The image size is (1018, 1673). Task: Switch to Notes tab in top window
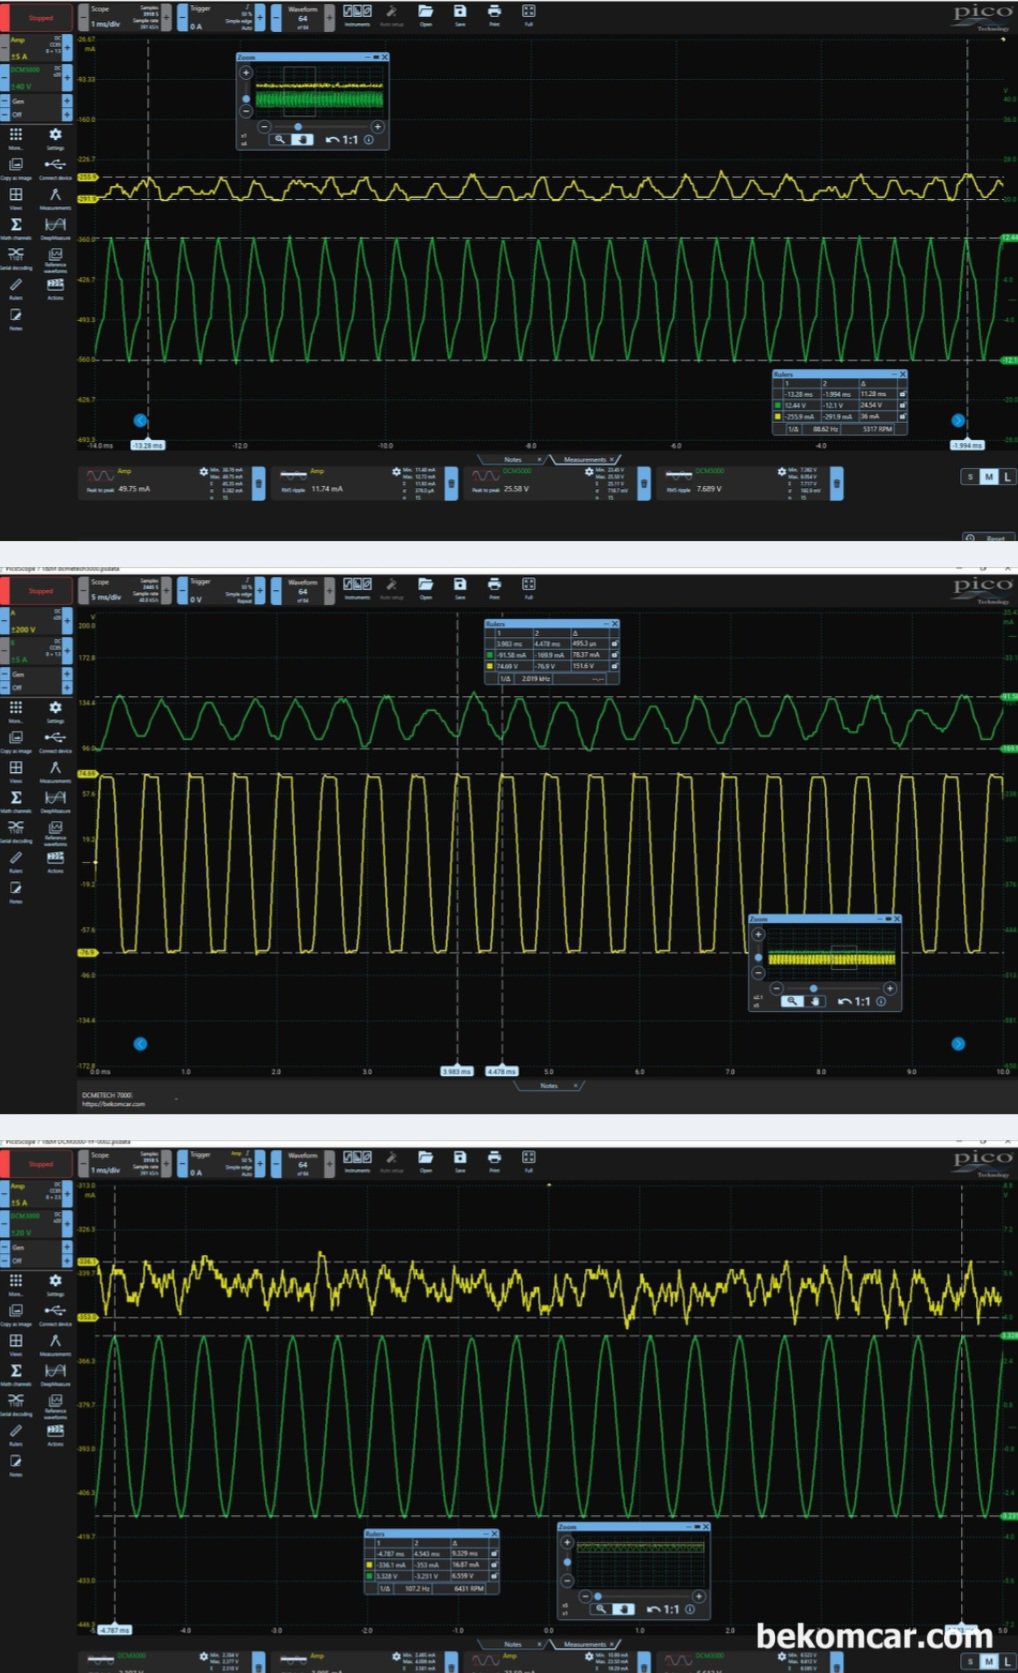[x=513, y=459]
